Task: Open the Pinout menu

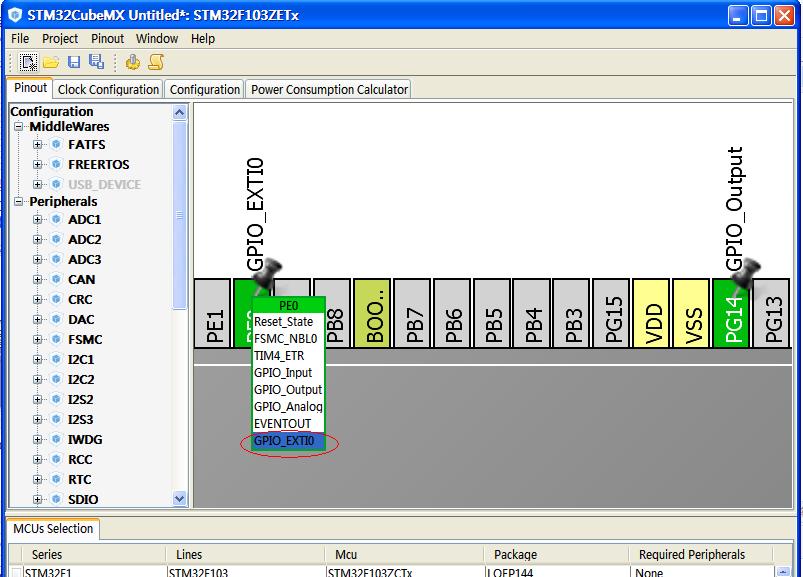Action: point(107,39)
